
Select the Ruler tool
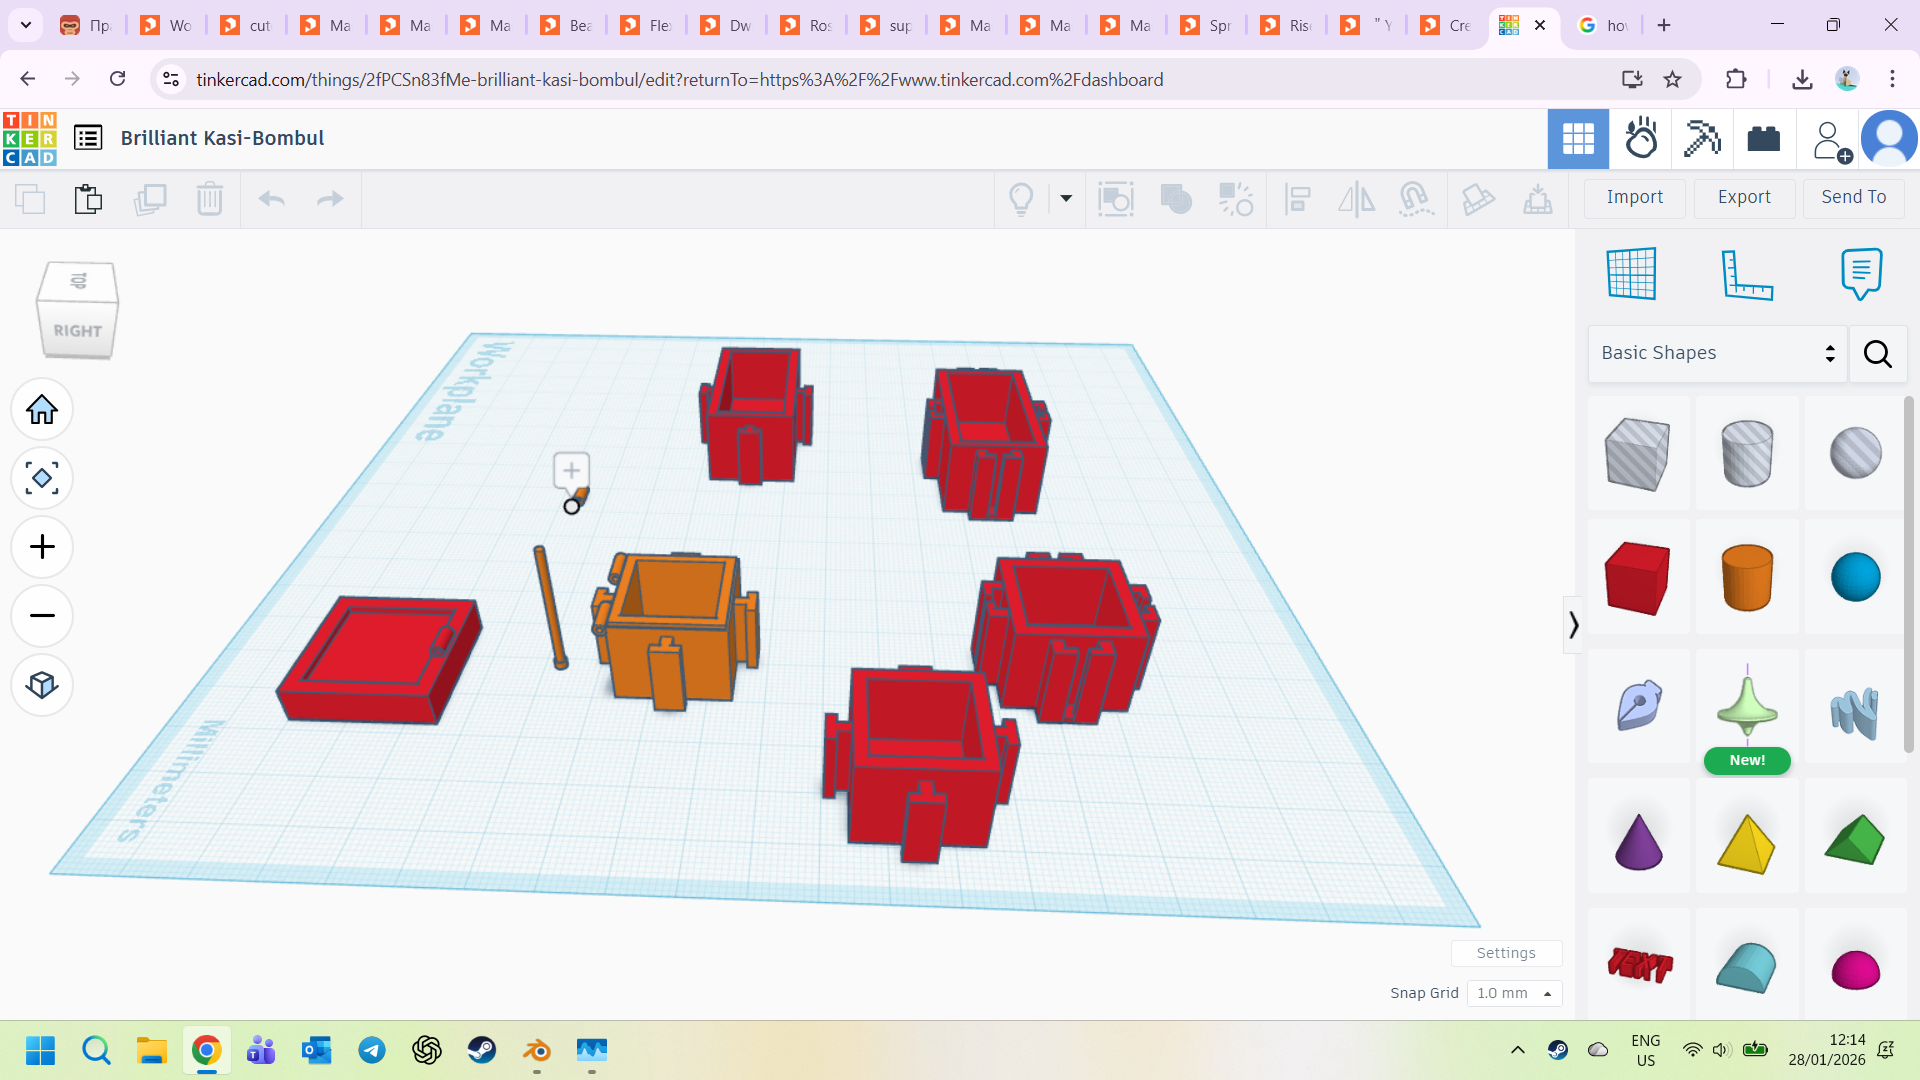[1747, 274]
